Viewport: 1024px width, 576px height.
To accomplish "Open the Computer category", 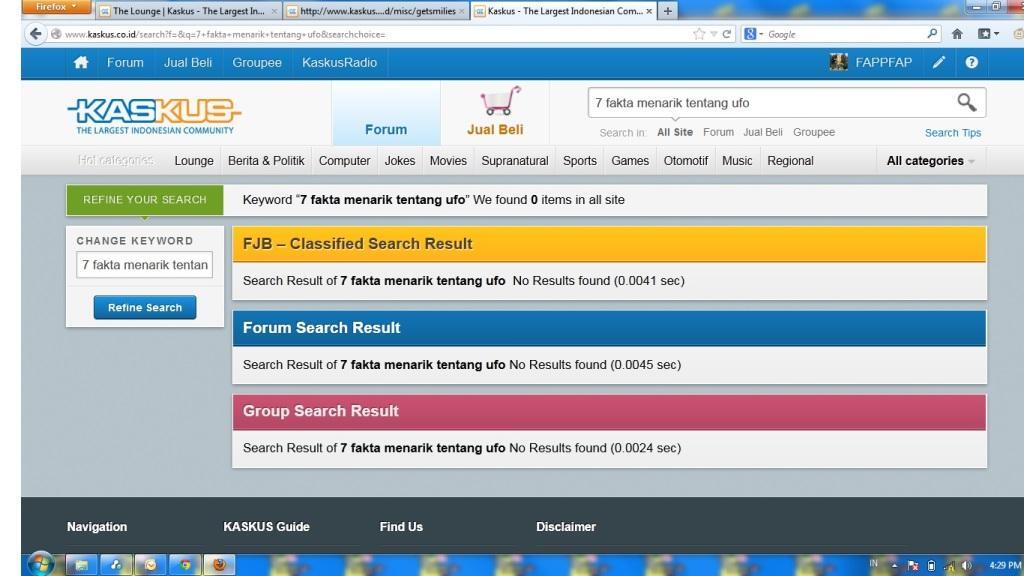I will [344, 161].
